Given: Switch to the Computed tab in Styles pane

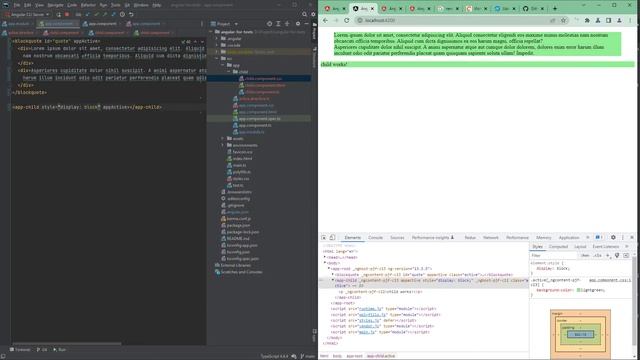Looking at the screenshot, I should click(558, 247).
